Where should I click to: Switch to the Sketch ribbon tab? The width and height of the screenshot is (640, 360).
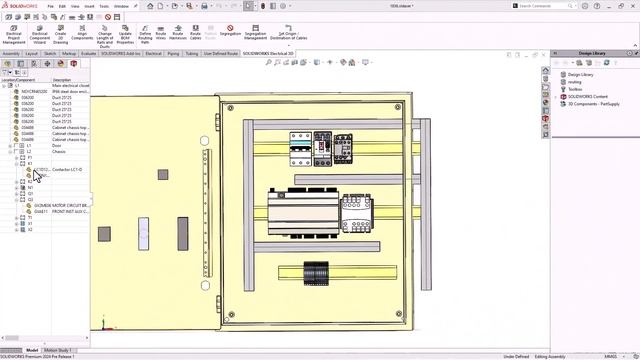pos(50,53)
